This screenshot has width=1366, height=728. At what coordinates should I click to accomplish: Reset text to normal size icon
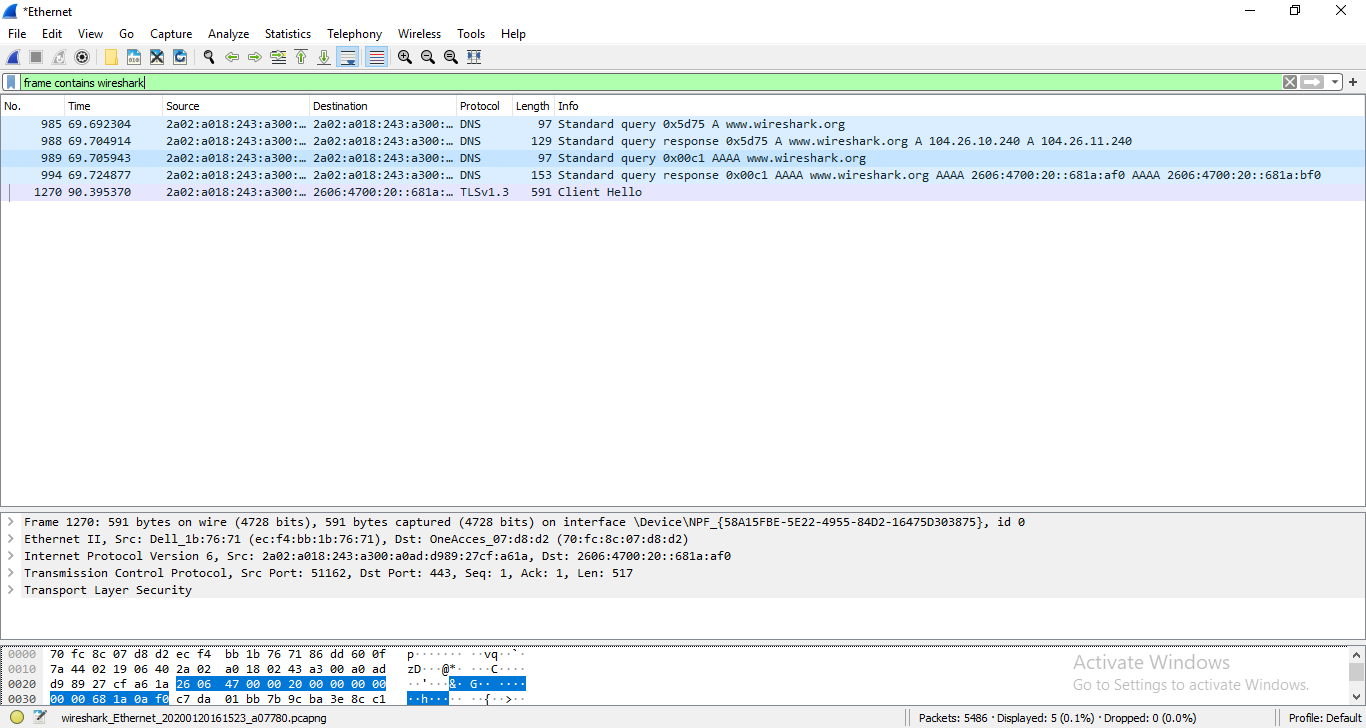(x=451, y=57)
